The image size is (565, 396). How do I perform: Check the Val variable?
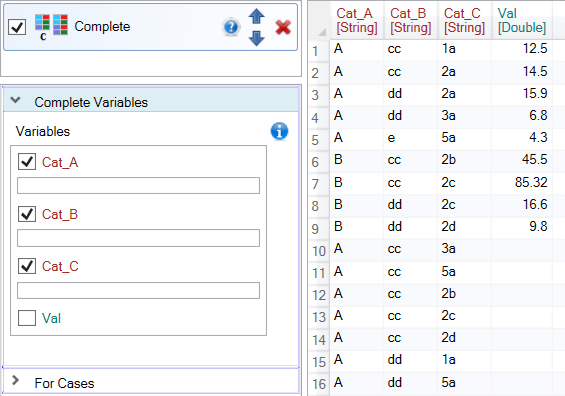(x=27, y=318)
